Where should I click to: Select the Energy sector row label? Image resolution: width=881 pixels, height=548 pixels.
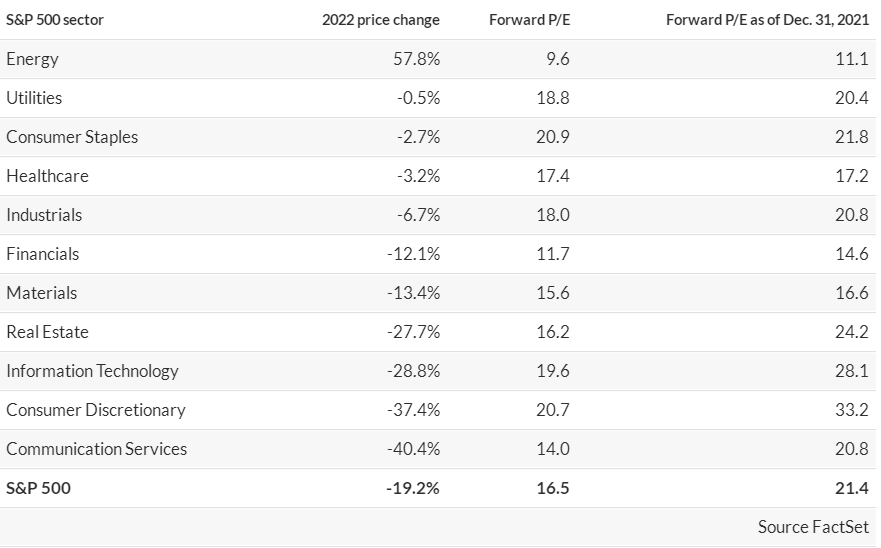33,59
